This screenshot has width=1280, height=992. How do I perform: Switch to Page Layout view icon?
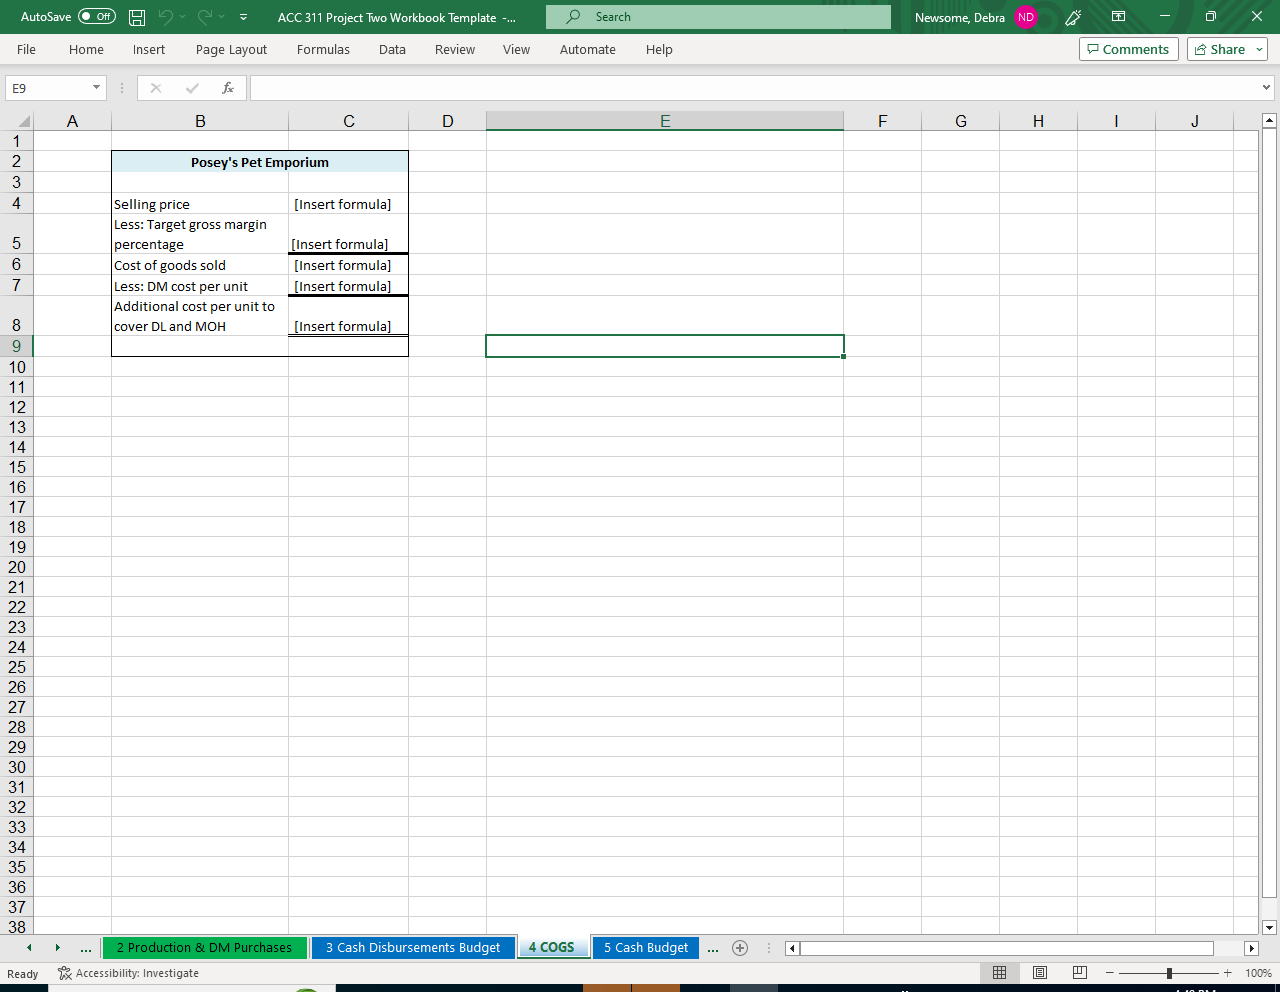(x=1040, y=973)
